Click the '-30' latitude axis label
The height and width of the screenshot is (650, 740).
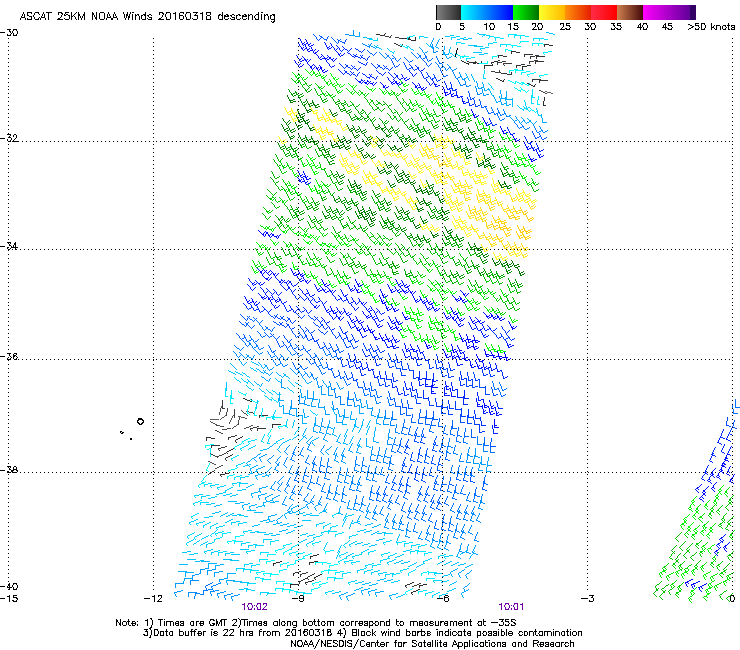[x=9, y=33]
